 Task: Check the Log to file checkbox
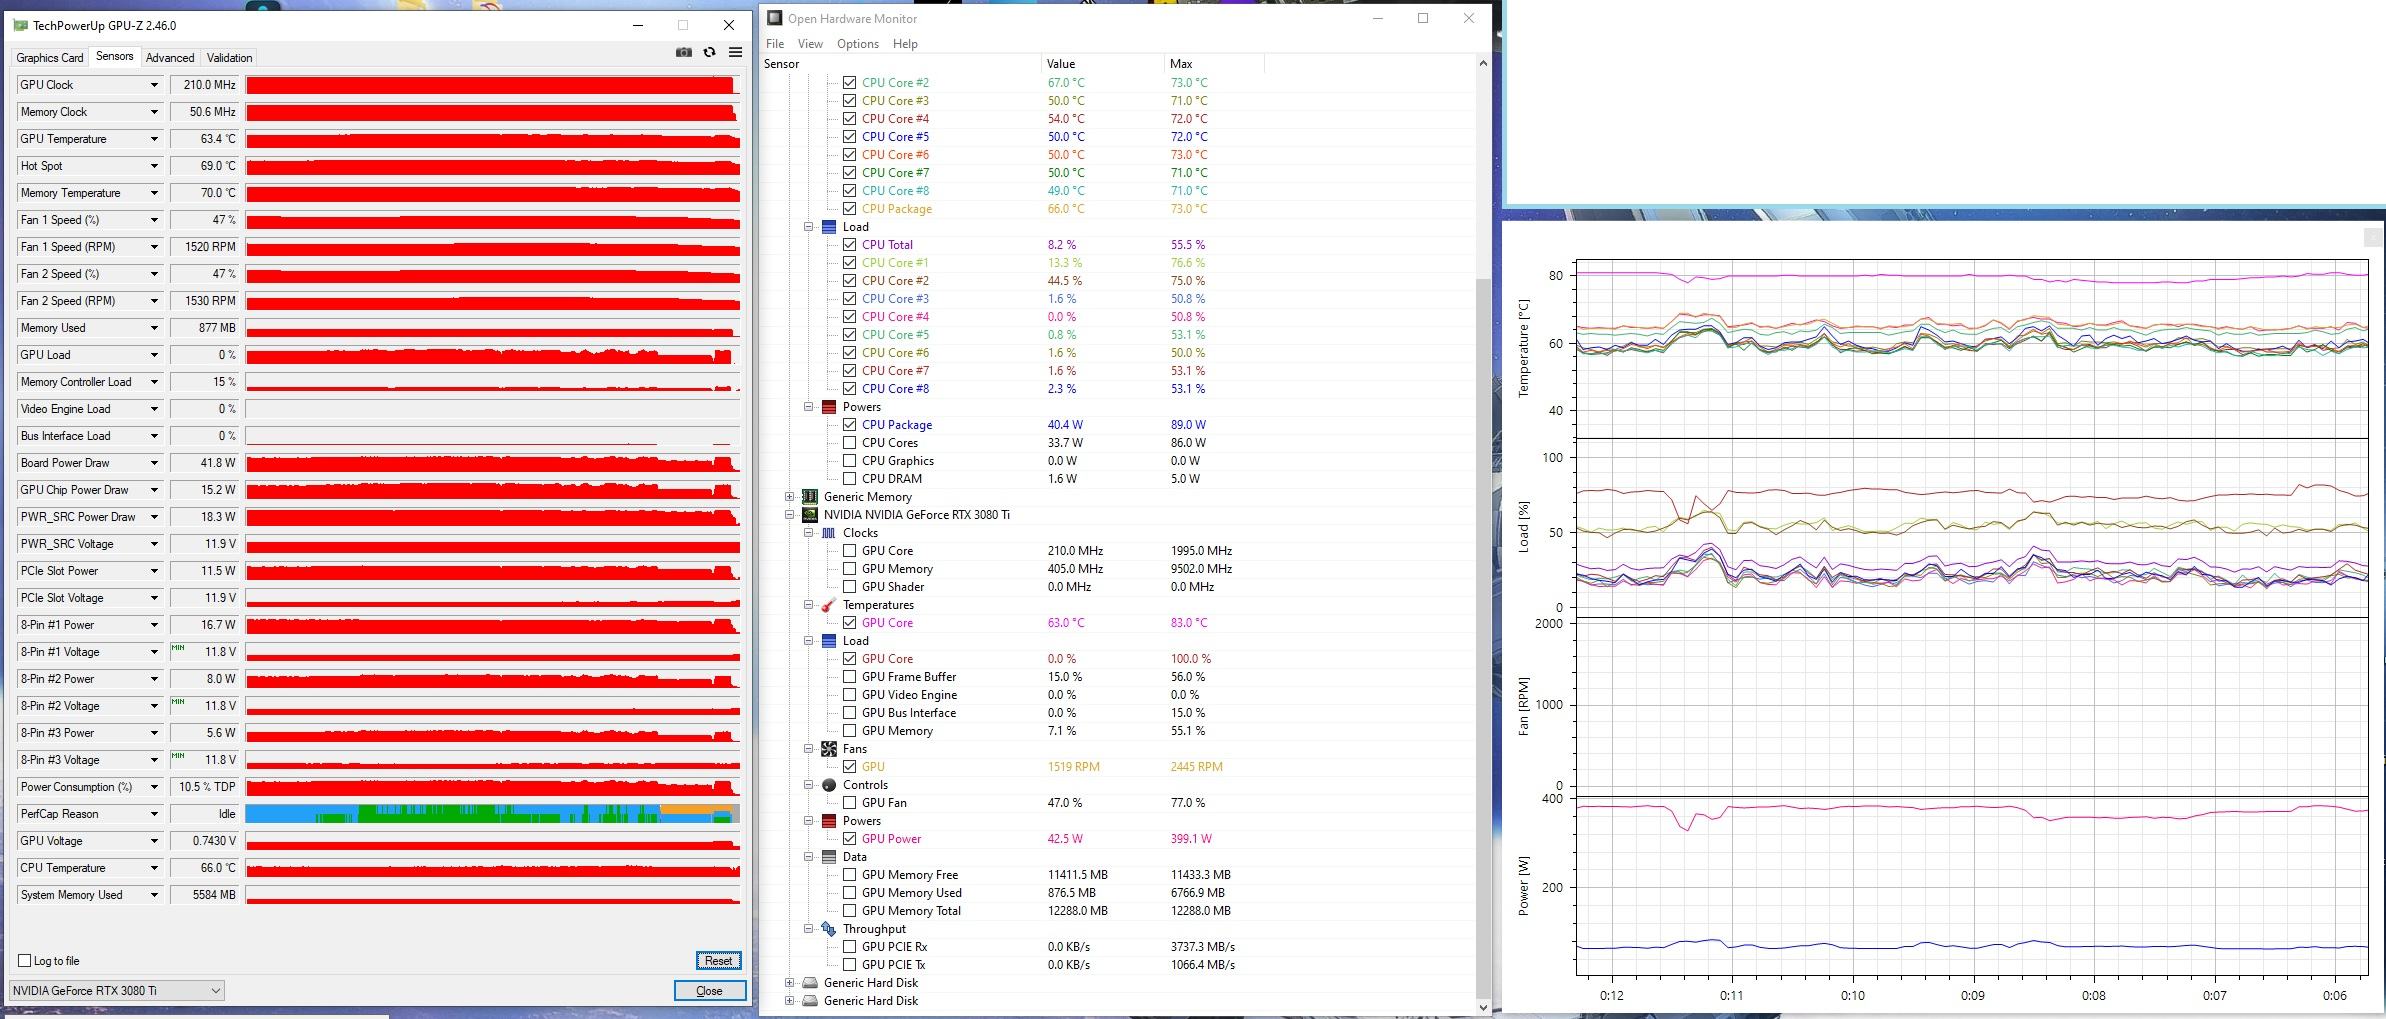25,961
